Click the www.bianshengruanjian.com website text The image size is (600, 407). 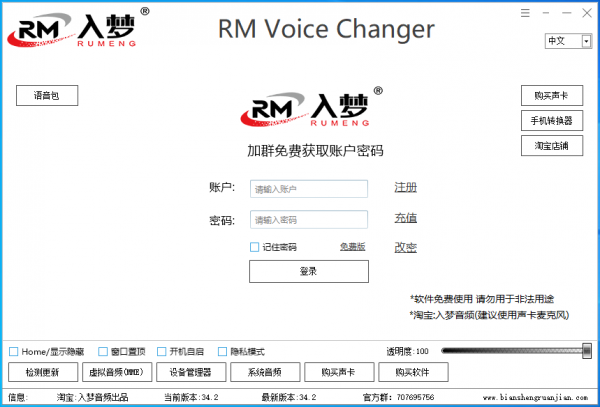coord(535,398)
